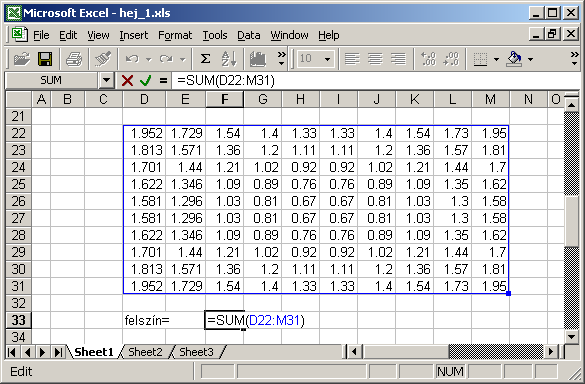Screen dimensions: 585x384
Task: Click the Print toolbar icon
Action: tap(73, 59)
